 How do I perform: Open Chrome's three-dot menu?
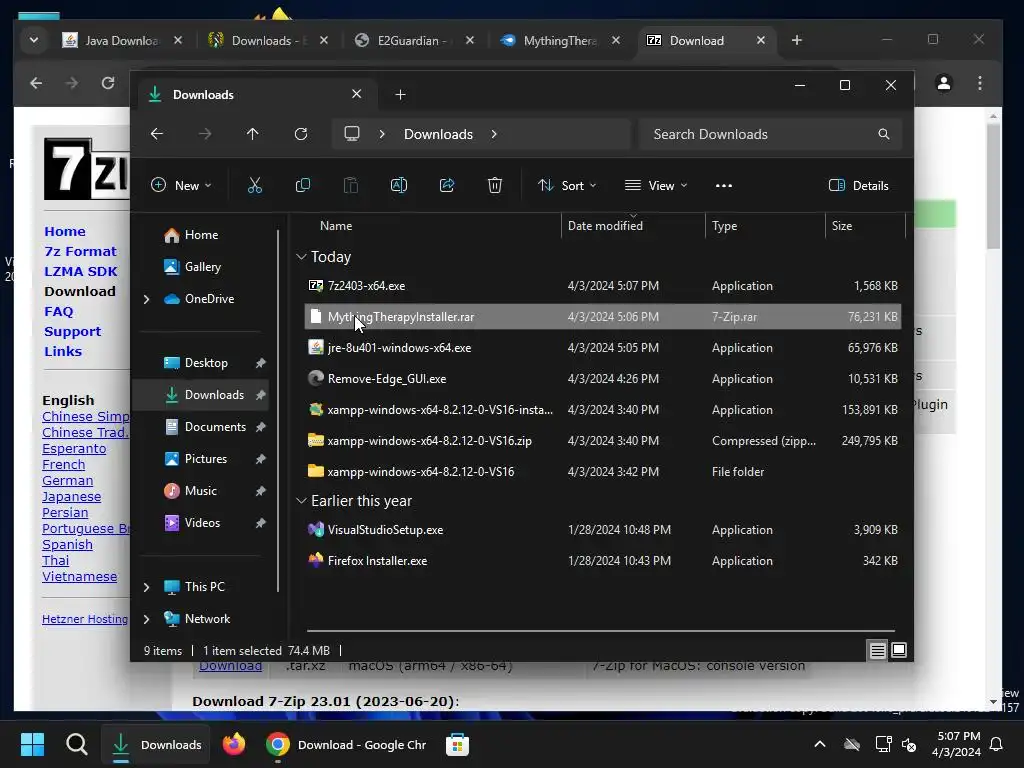(x=980, y=83)
